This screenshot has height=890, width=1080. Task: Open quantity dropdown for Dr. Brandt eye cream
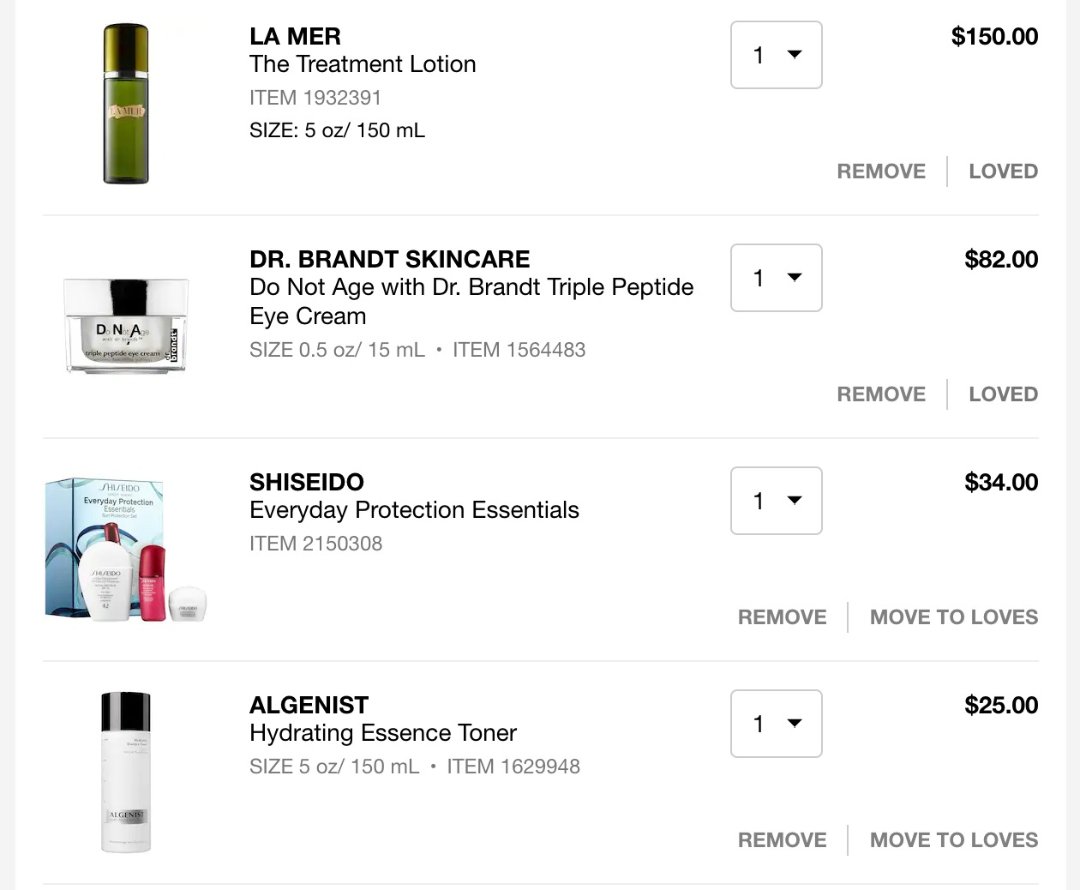tap(776, 278)
